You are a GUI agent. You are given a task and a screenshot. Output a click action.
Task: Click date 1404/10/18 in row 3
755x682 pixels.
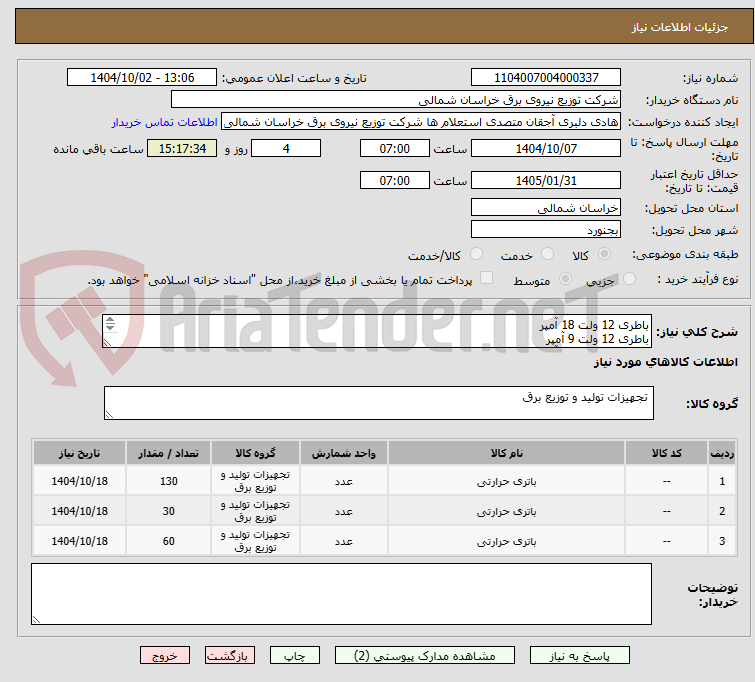point(79,541)
